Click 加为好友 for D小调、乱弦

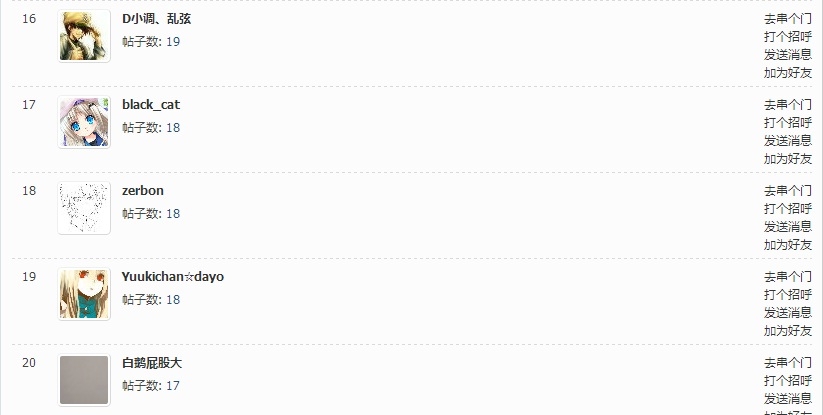788,72
